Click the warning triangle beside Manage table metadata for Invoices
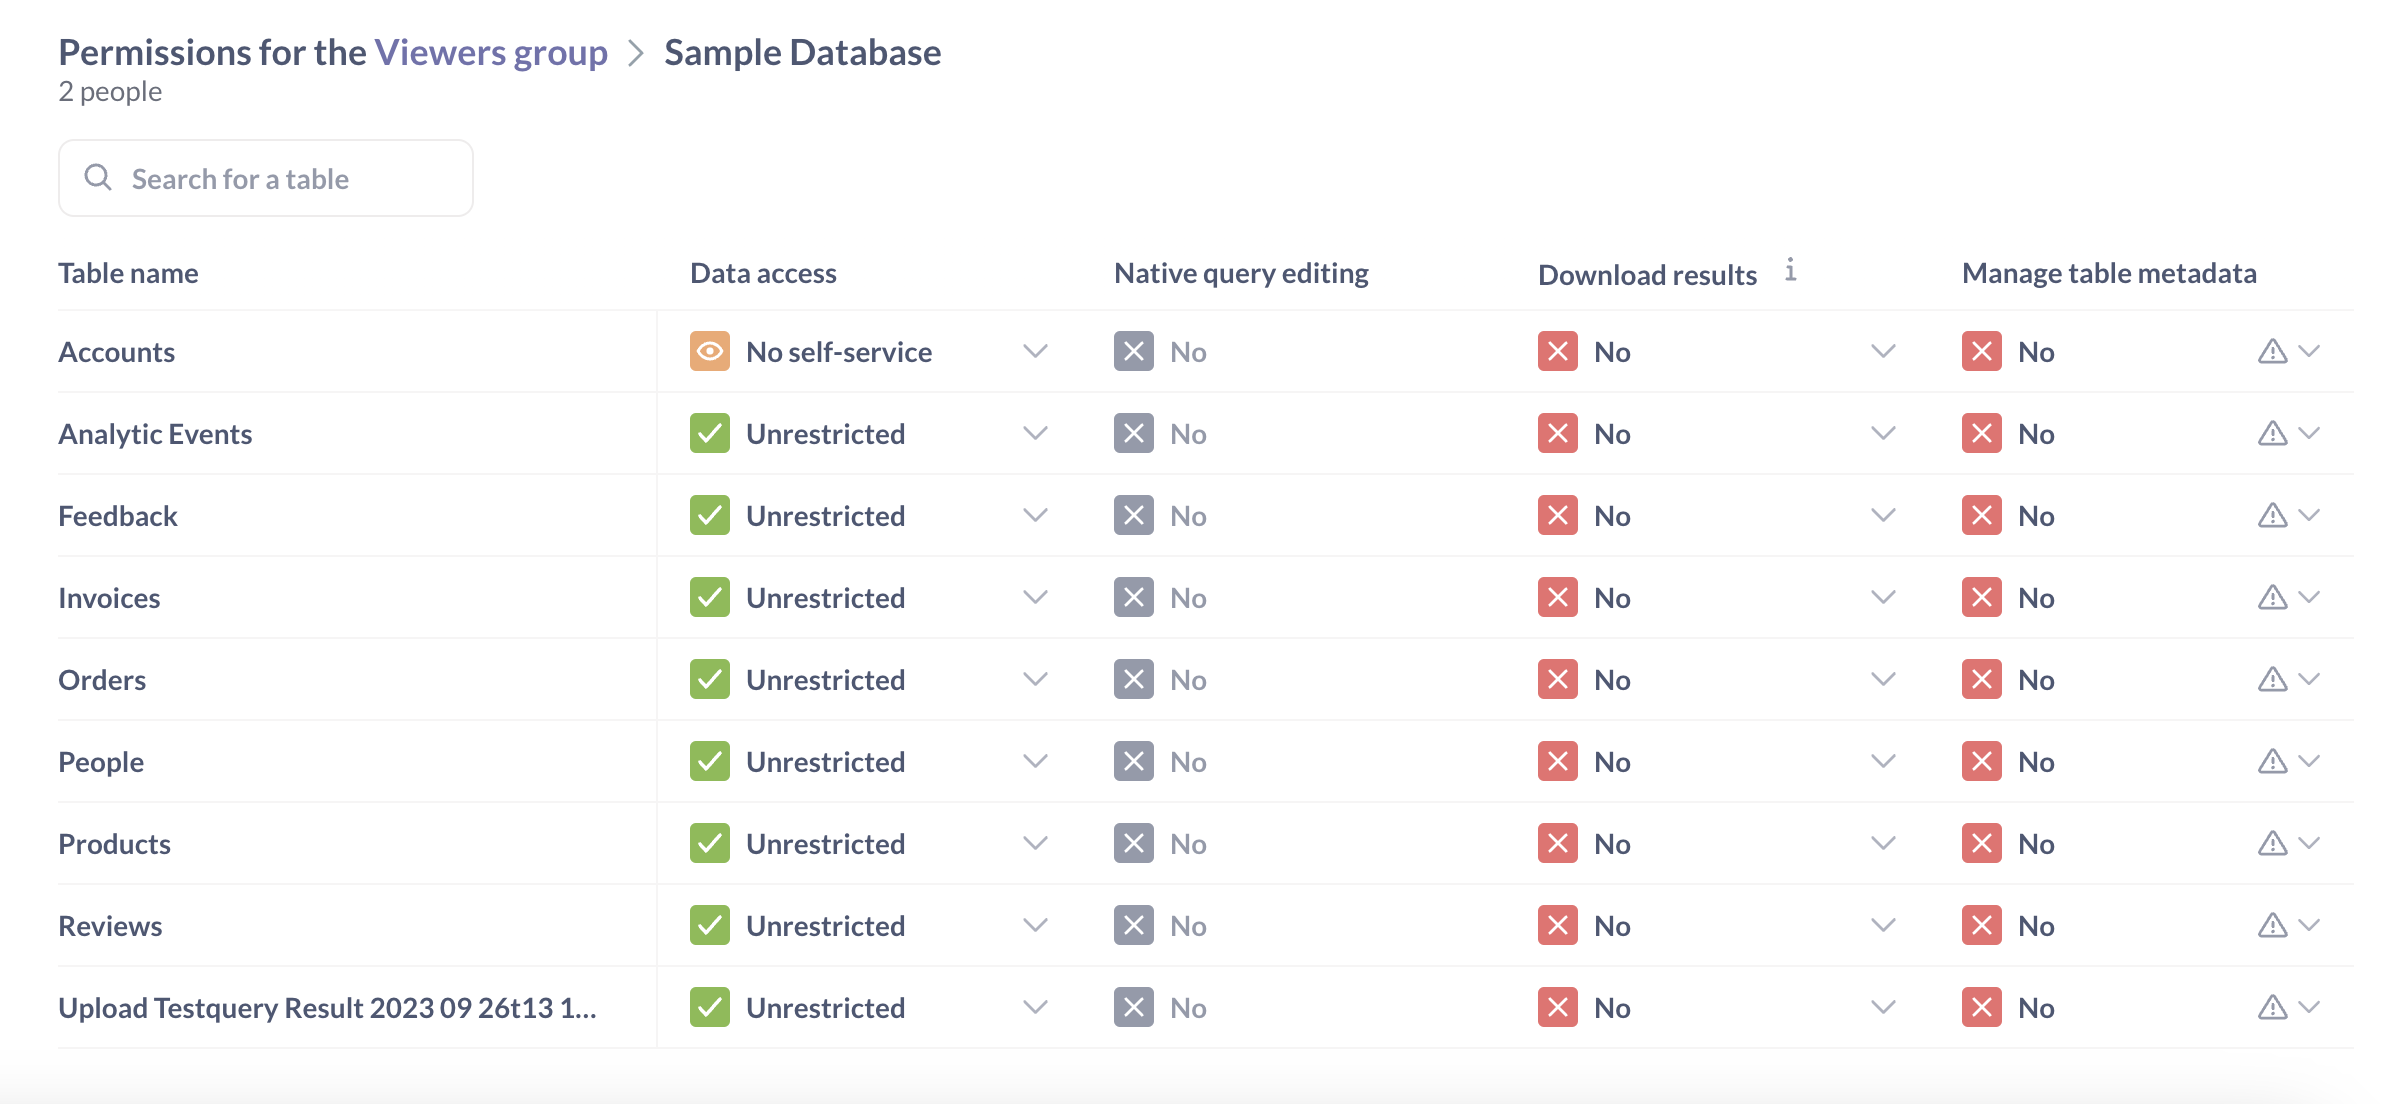 pyautogui.click(x=2271, y=597)
